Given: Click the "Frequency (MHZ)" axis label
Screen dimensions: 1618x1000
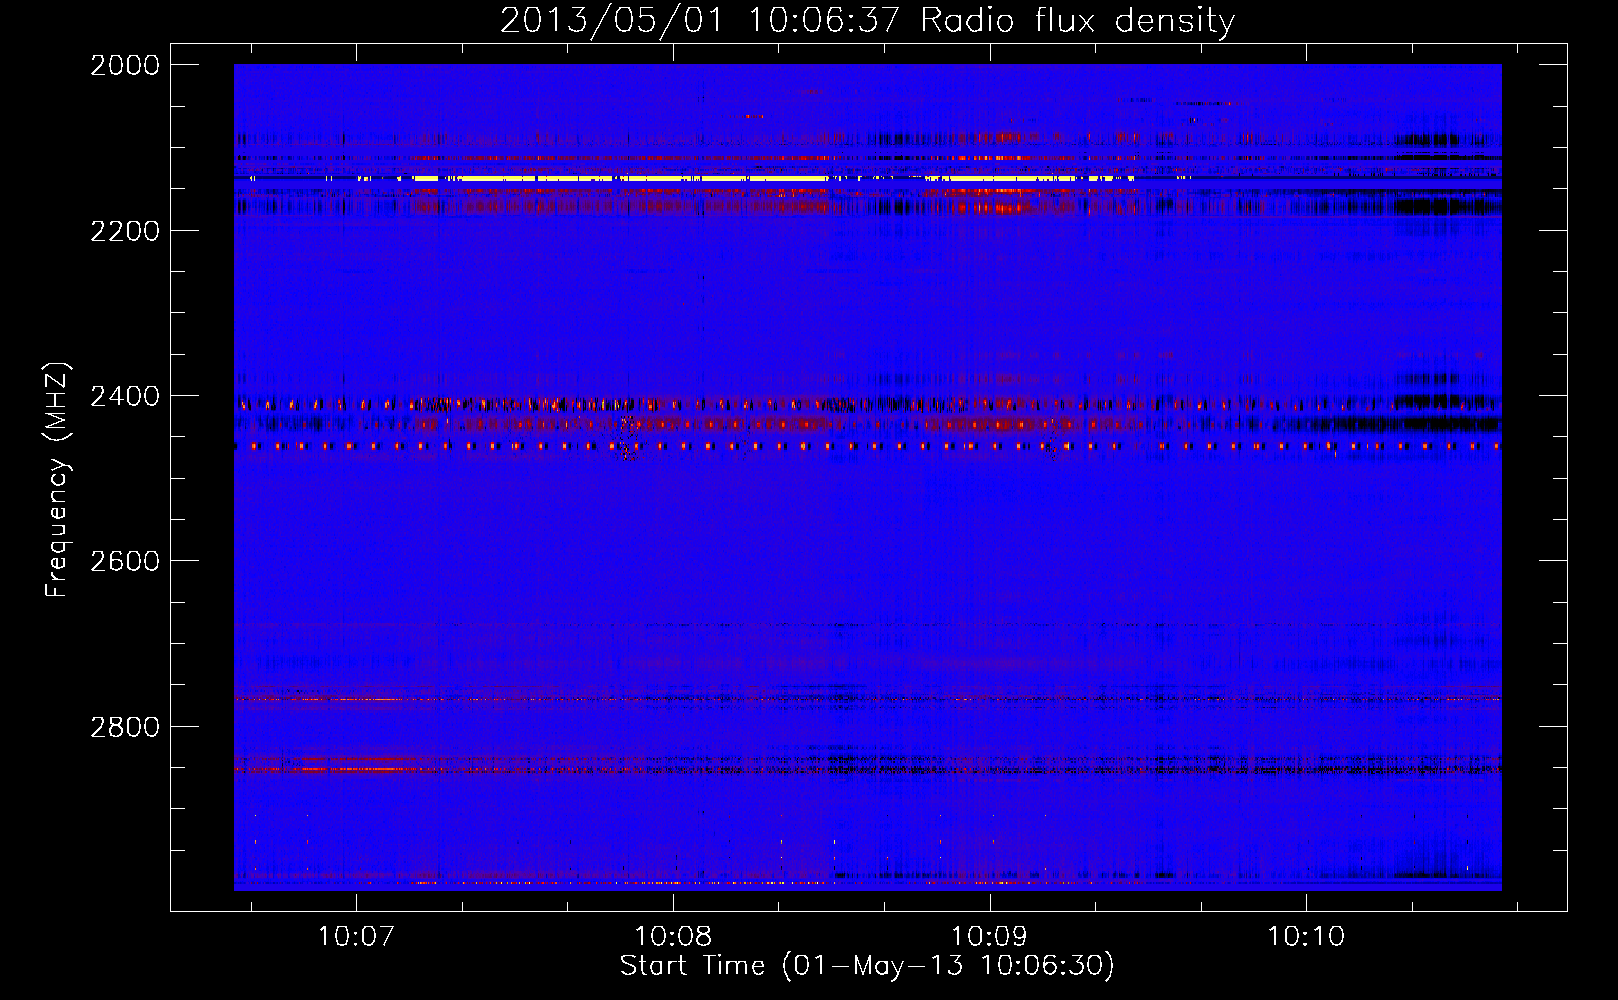Looking at the screenshot, I should click(x=58, y=480).
